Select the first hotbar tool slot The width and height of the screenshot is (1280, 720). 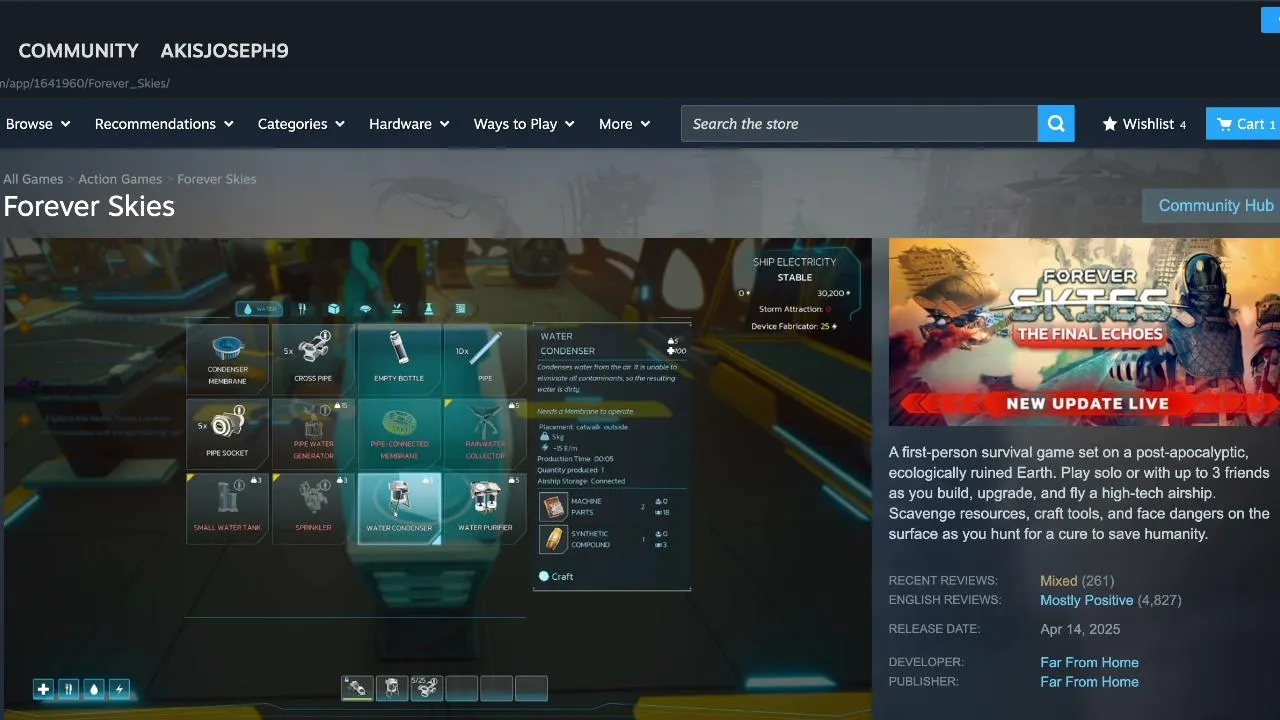(x=357, y=688)
